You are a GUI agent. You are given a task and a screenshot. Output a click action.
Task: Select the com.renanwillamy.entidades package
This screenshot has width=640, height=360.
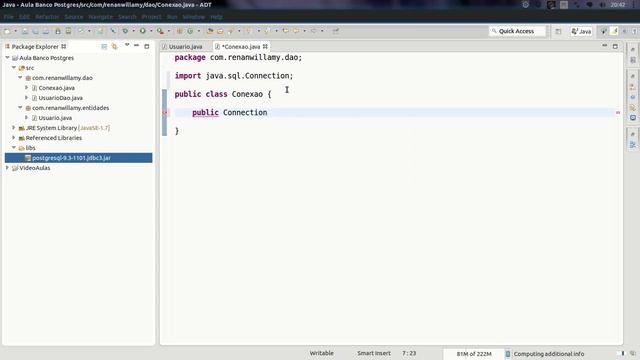coord(71,108)
